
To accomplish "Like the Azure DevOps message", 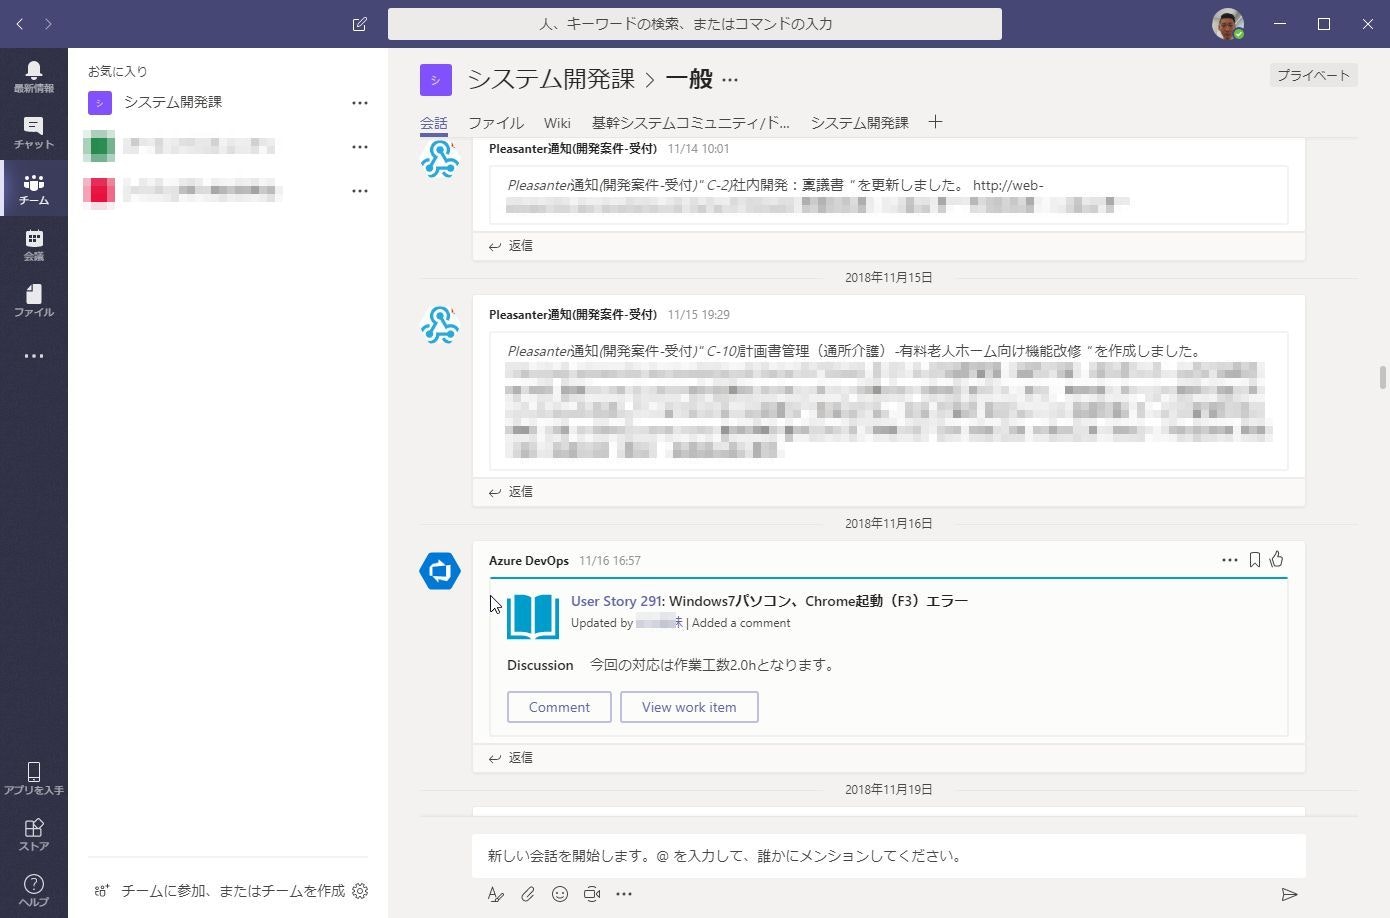I will [1277, 560].
